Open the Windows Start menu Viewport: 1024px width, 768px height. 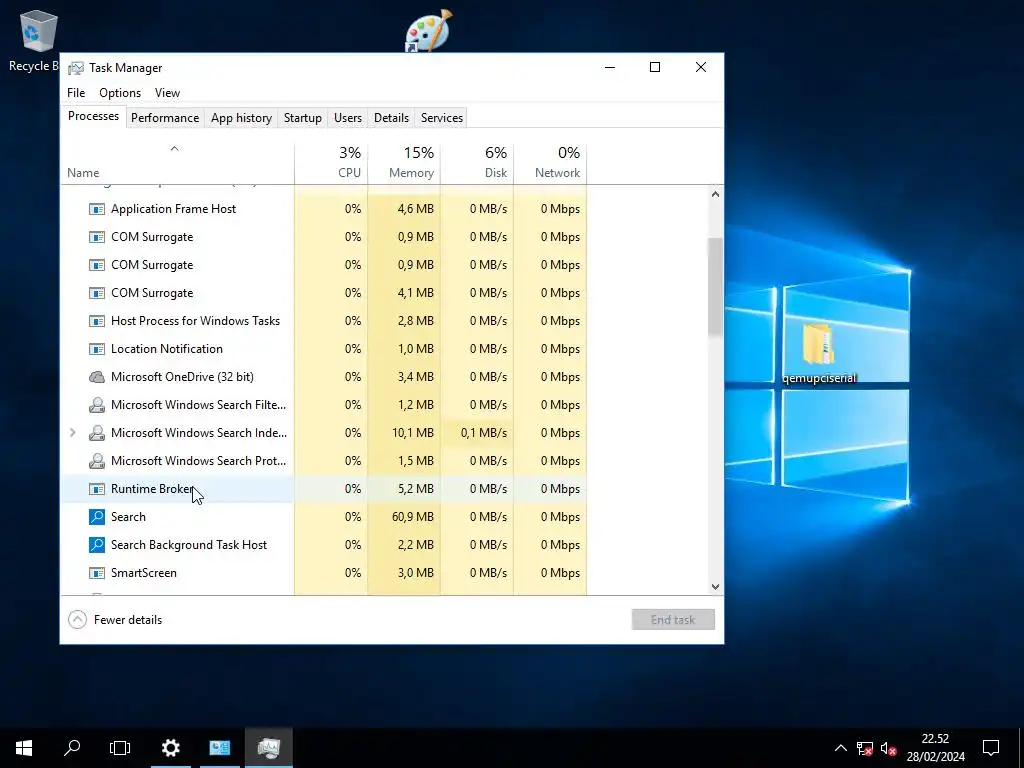[24, 748]
